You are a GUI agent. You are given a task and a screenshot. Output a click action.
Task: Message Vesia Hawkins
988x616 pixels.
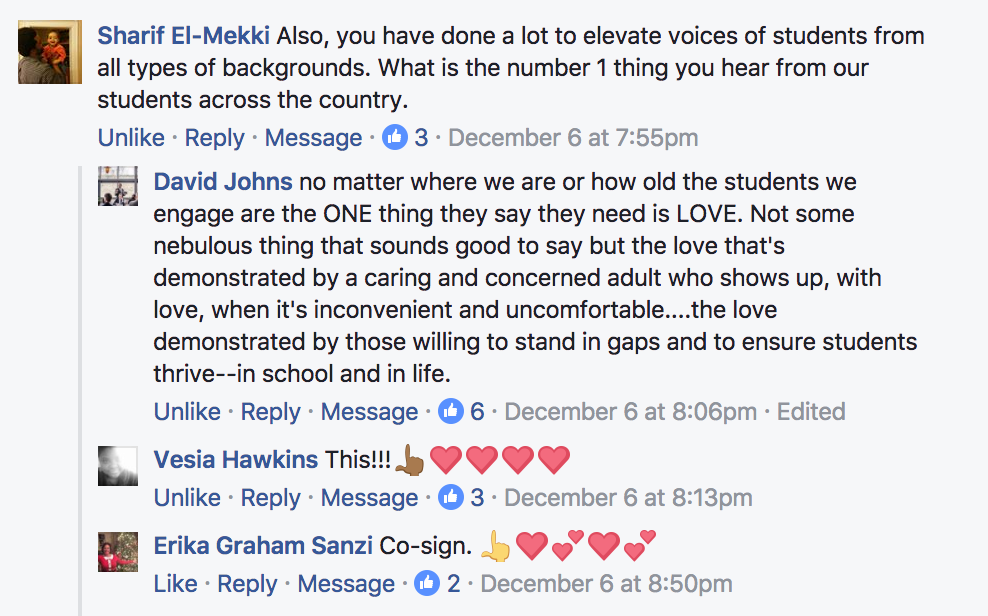tap(369, 498)
